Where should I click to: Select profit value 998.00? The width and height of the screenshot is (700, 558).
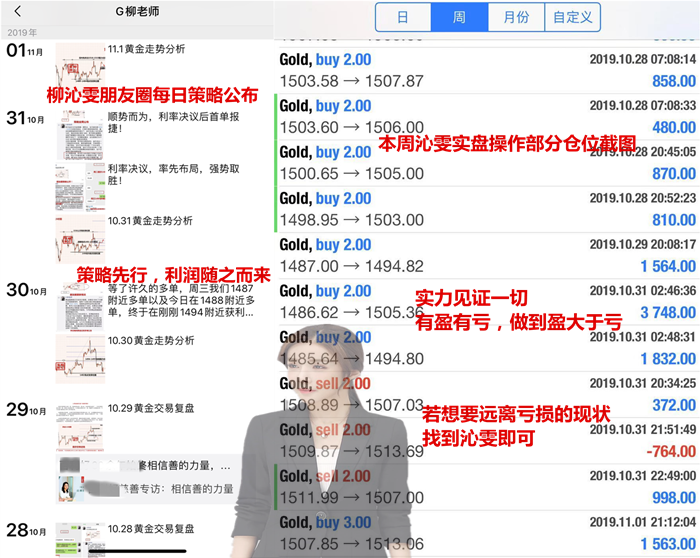click(674, 498)
